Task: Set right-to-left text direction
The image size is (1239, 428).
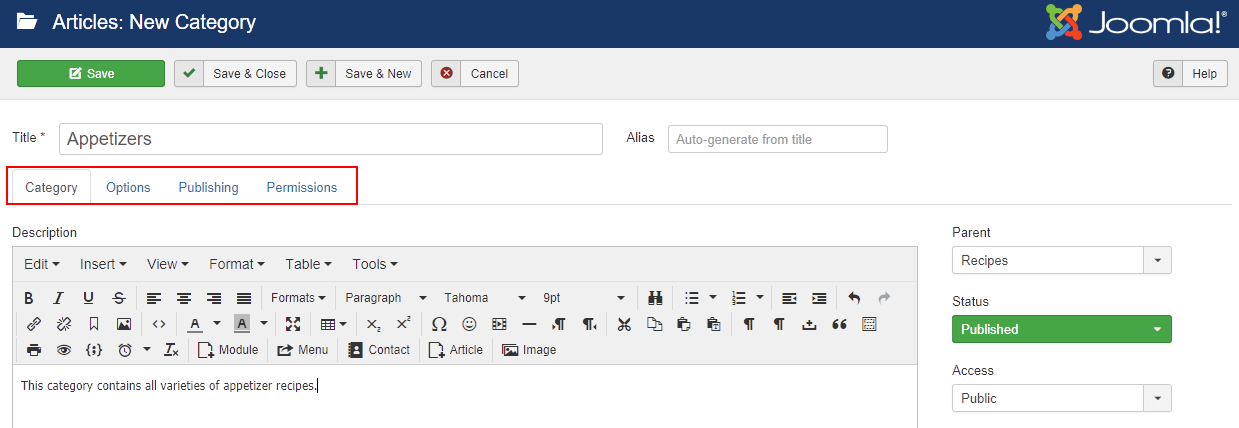Action: (x=590, y=324)
